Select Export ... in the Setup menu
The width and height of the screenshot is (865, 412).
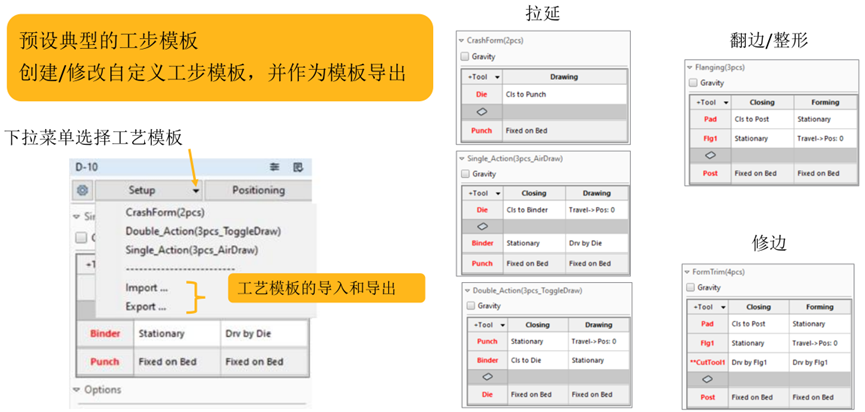coord(146,307)
